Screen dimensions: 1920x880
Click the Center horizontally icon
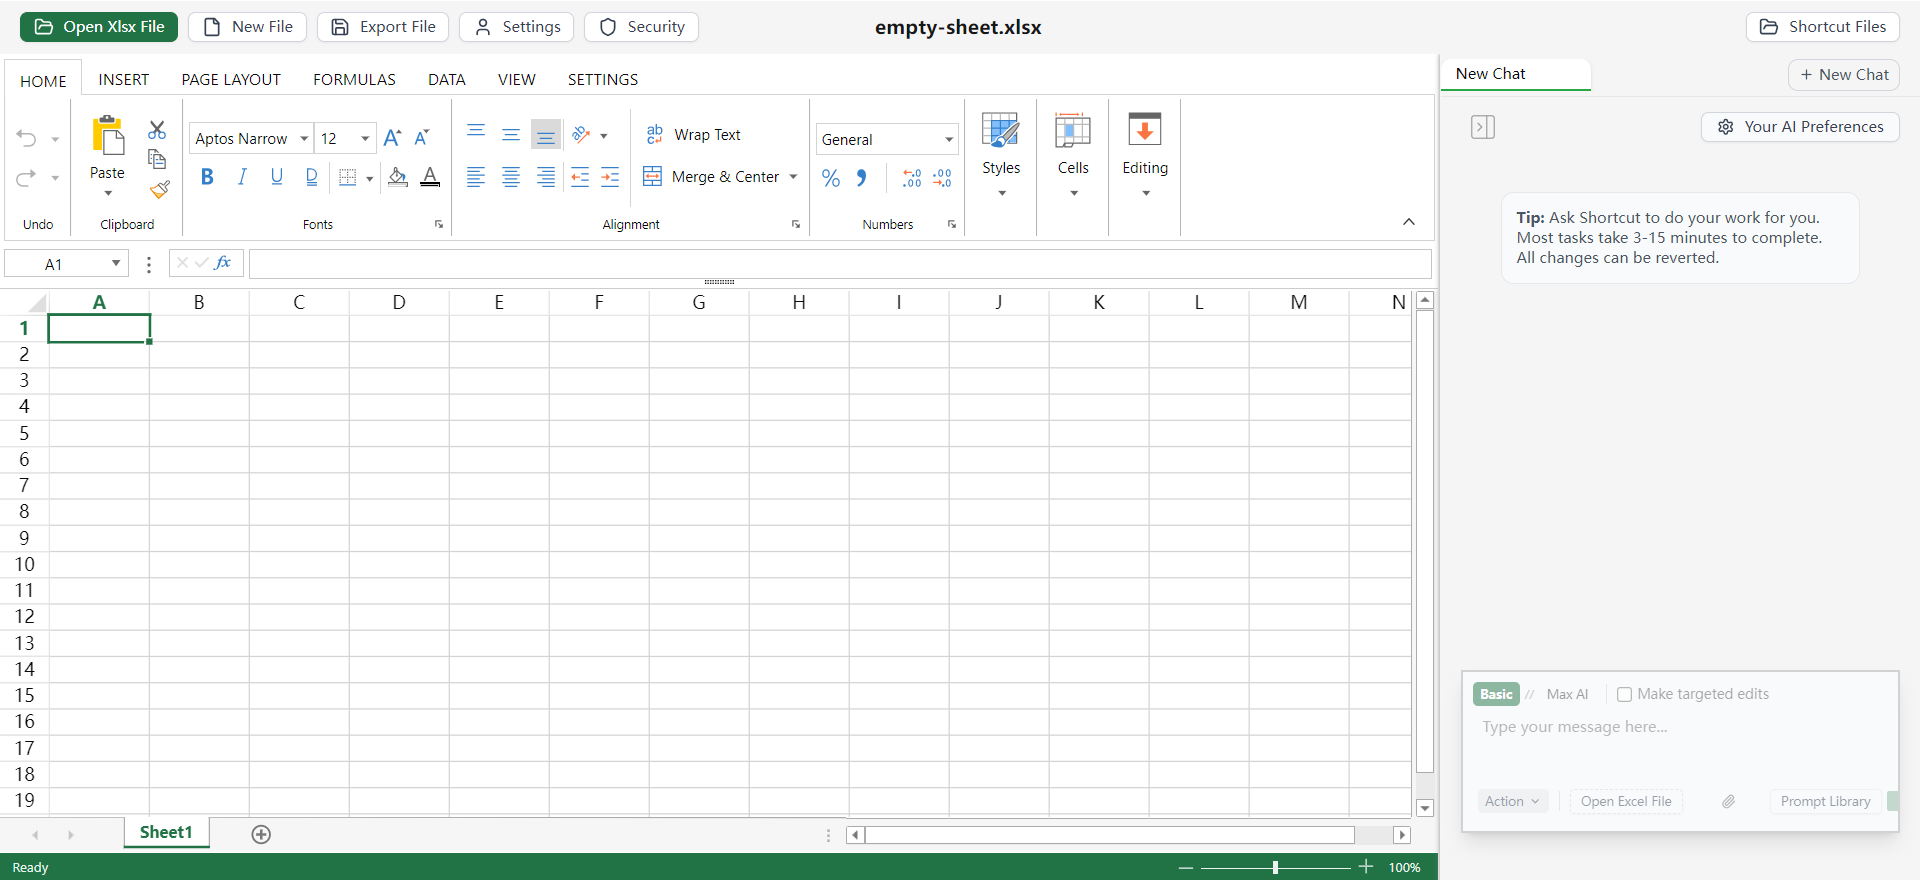click(x=511, y=177)
